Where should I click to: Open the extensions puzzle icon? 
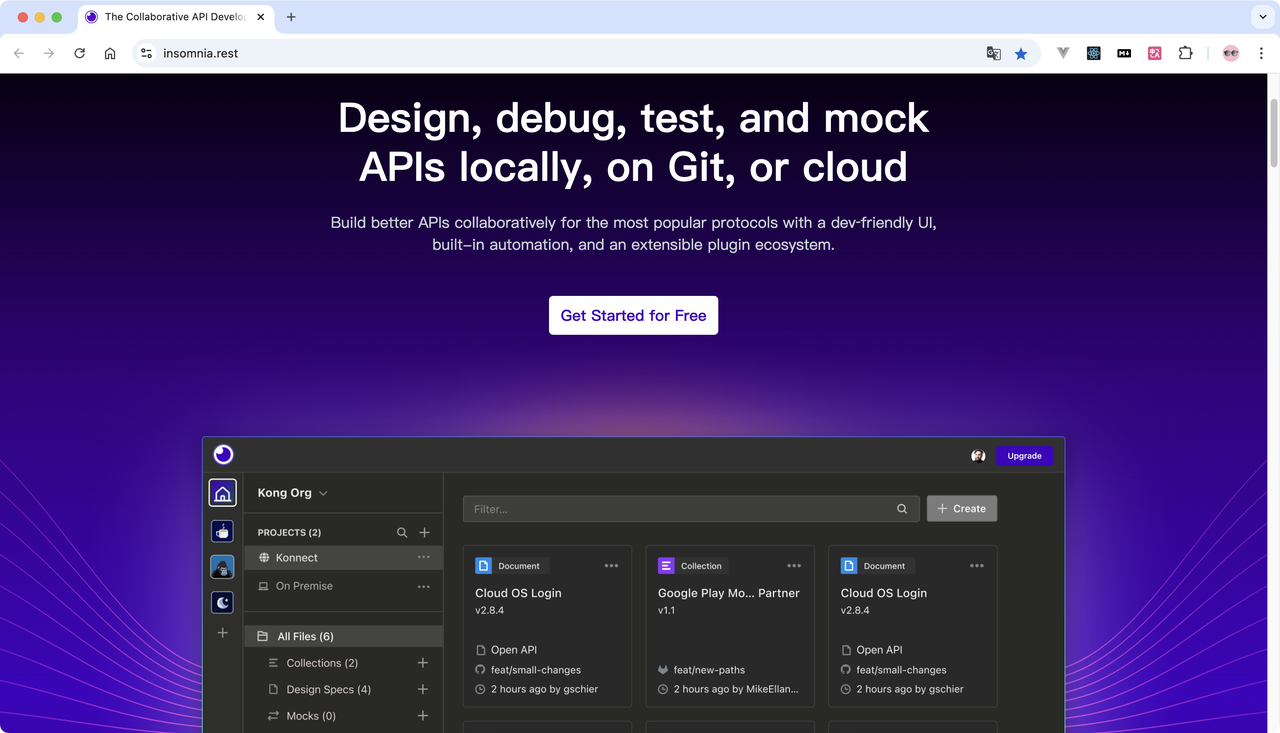point(1185,53)
